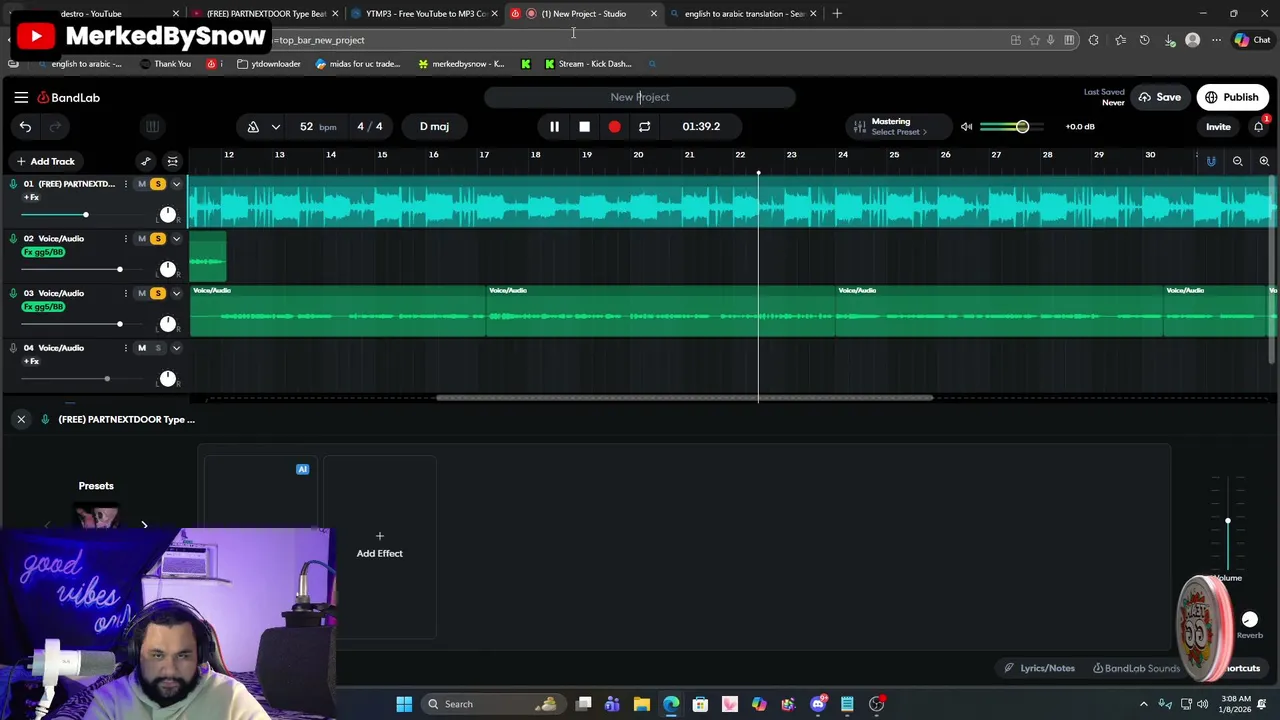Toggle solo on track 01

point(157,184)
